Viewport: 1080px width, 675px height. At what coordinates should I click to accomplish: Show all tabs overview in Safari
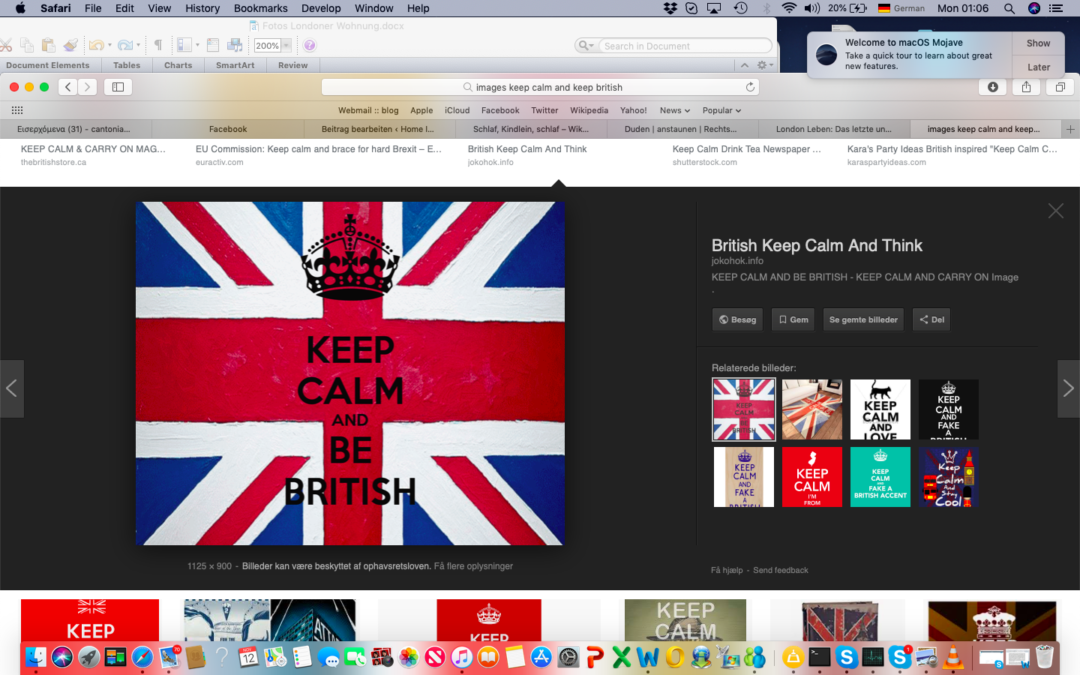pos(1060,87)
